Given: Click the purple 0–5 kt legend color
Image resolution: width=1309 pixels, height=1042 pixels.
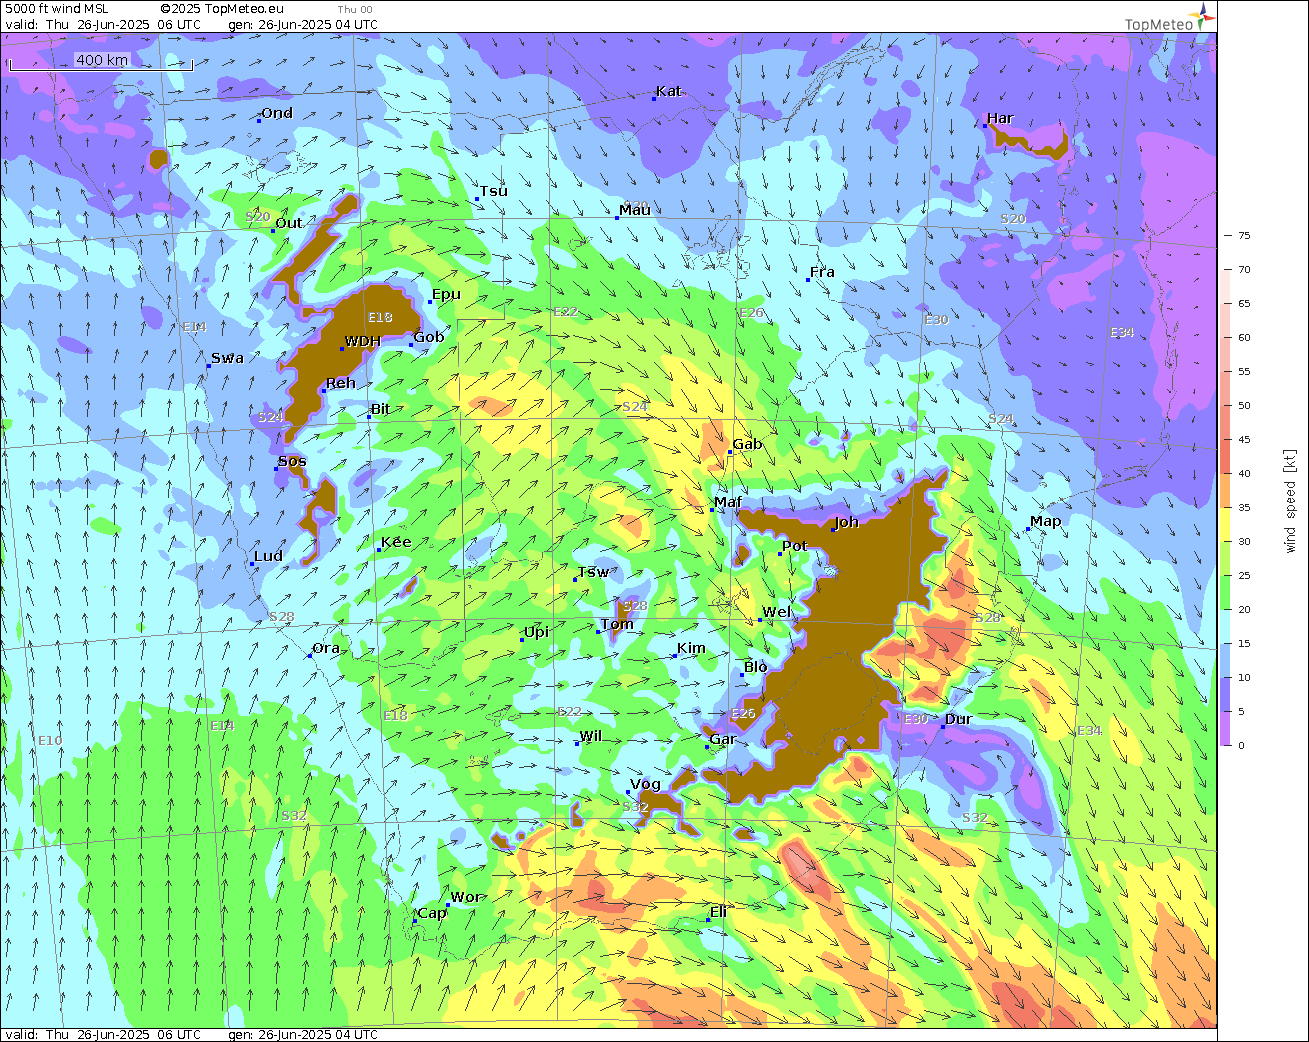Looking at the screenshot, I should click(1223, 728).
